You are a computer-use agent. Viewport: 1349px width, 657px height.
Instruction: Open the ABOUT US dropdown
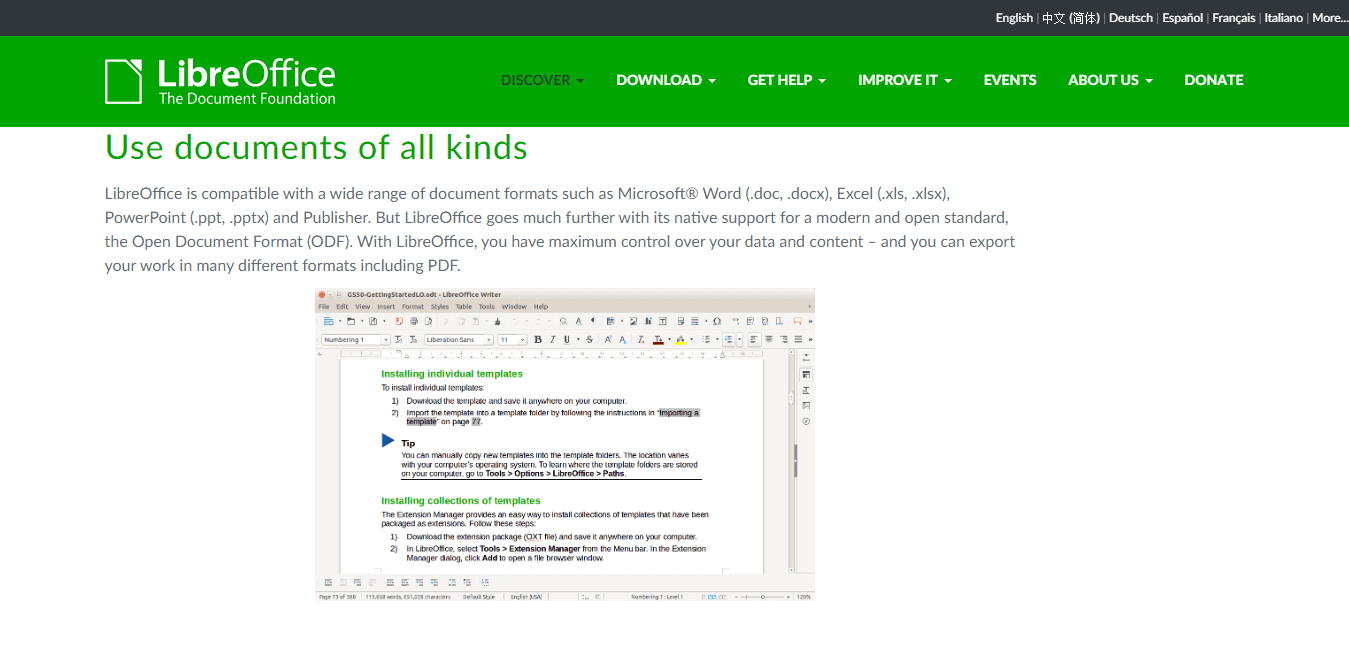pos(1110,80)
